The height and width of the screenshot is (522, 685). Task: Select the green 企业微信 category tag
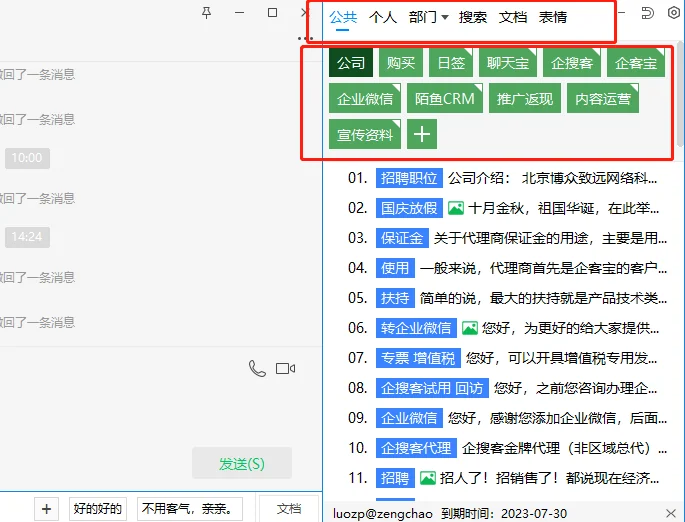[x=365, y=98]
